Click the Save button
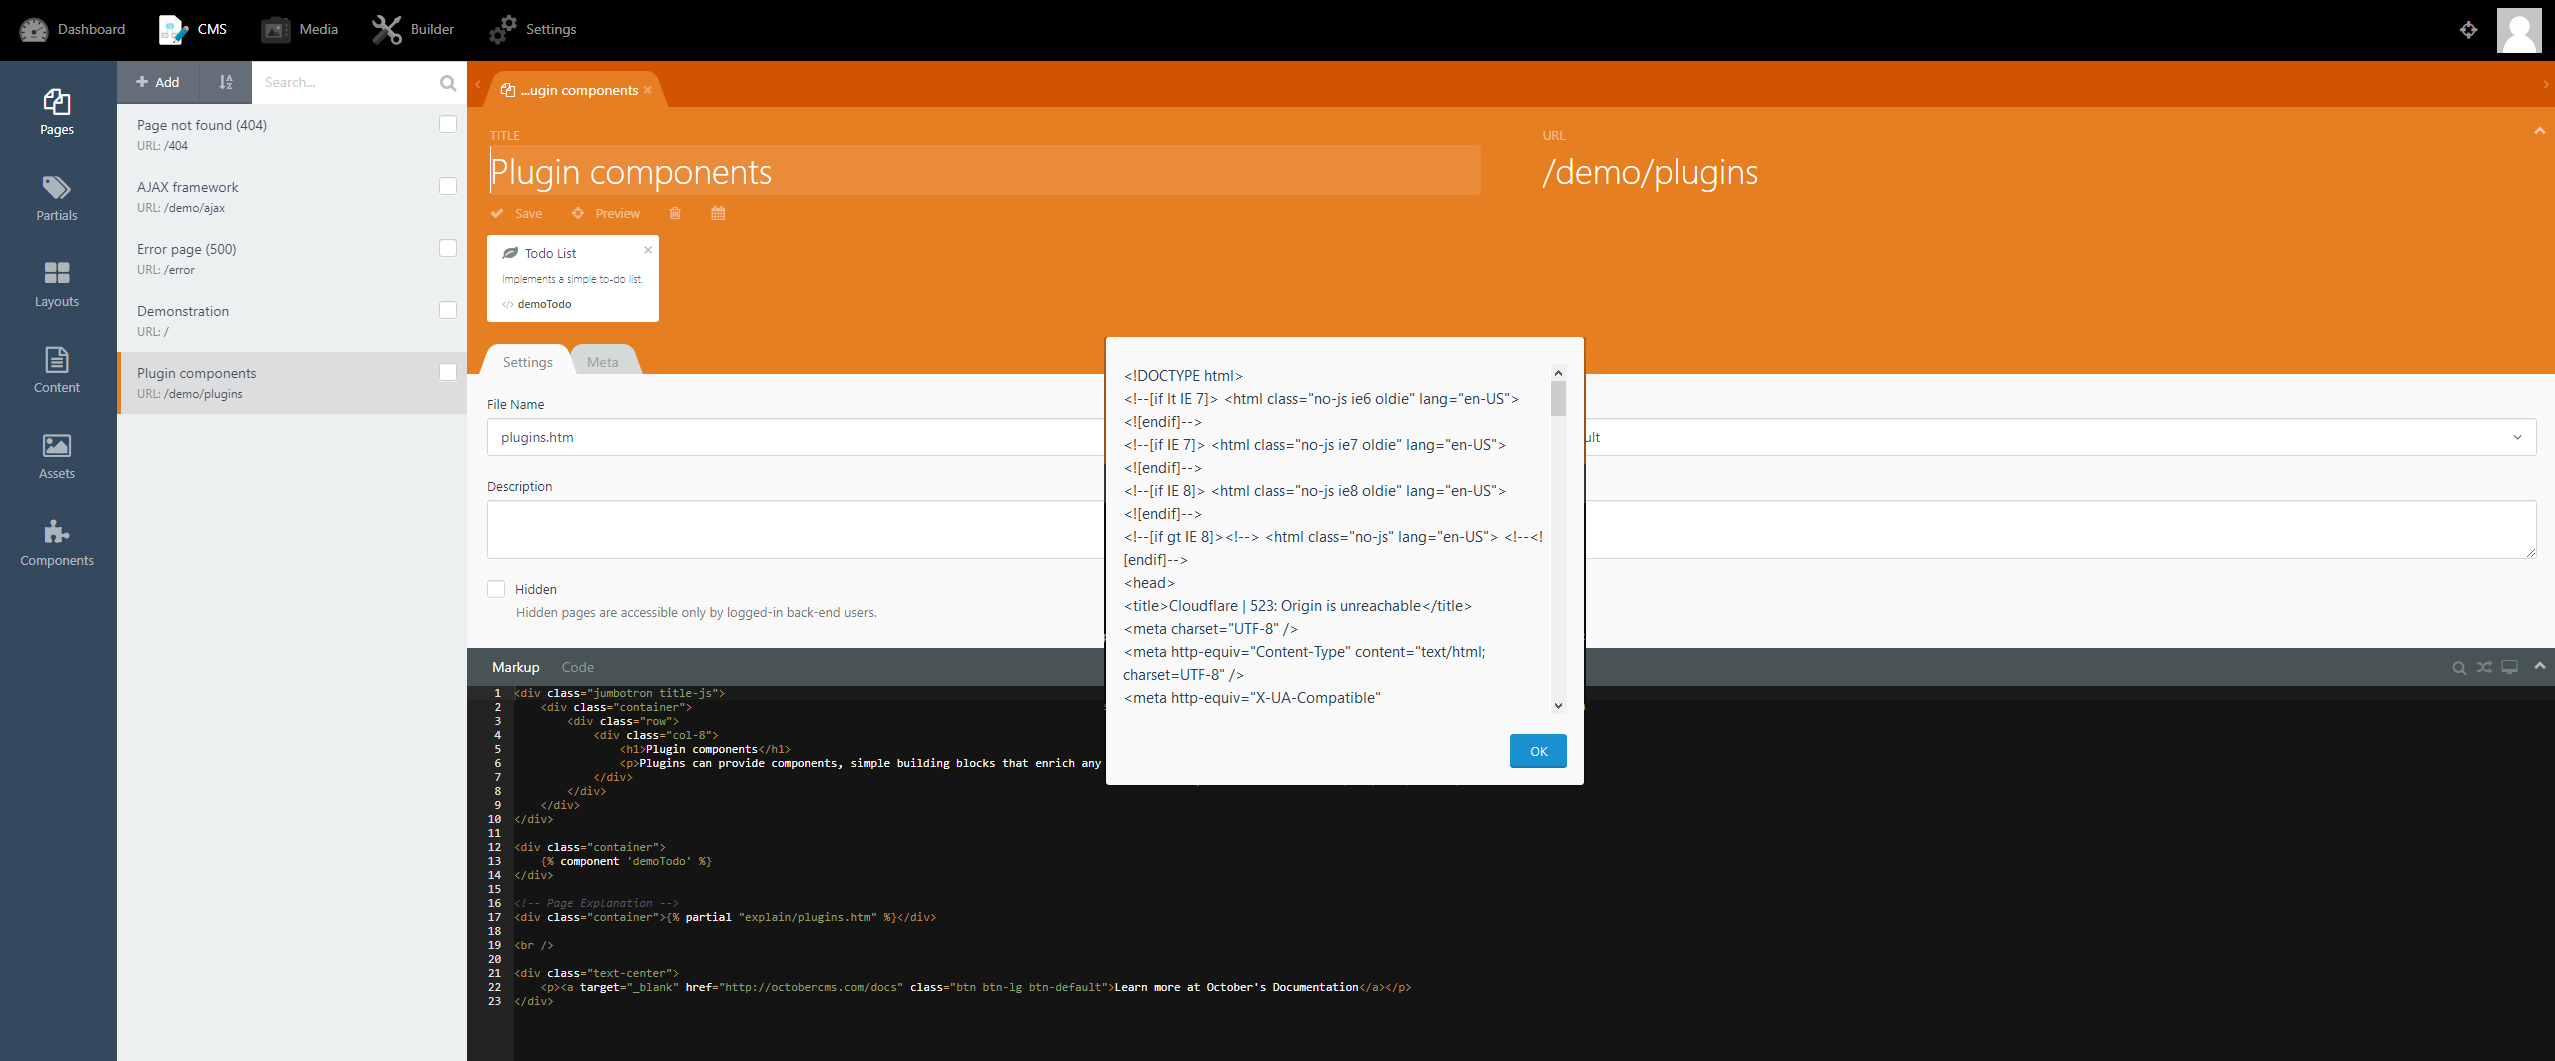 [x=517, y=213]
